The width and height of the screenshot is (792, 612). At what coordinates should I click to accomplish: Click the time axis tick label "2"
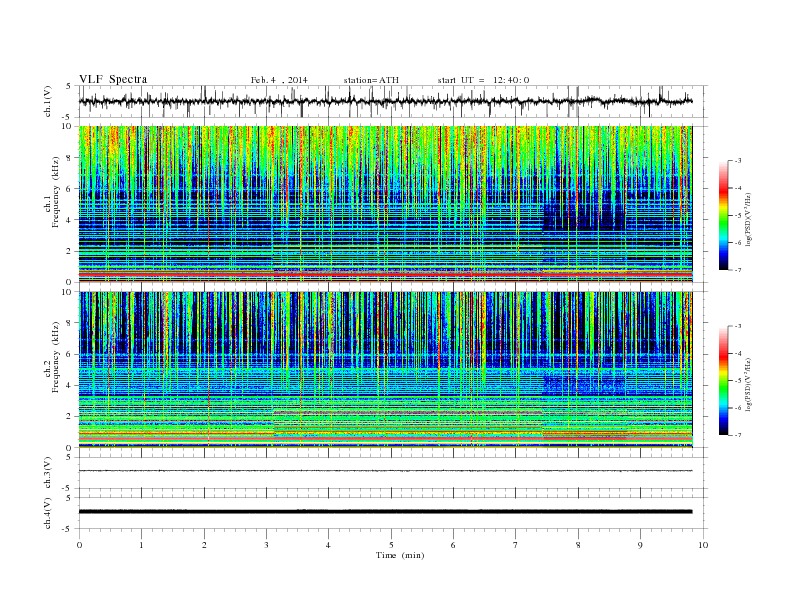coord(204,545)
